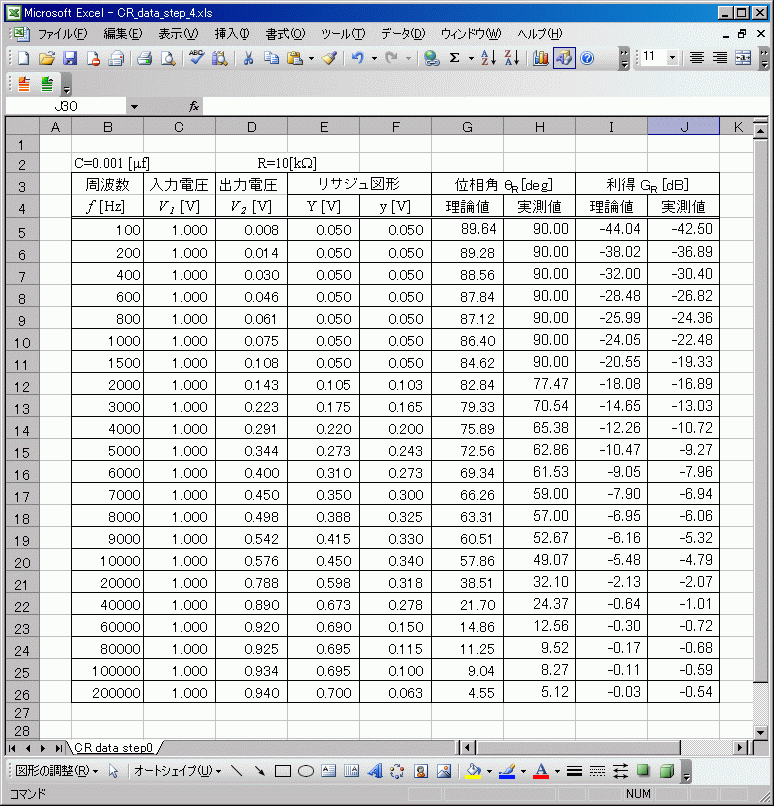The height and width of the screenshot is (806, 774).
Task: Open the Print Preview tool
Action: point(167,58)
